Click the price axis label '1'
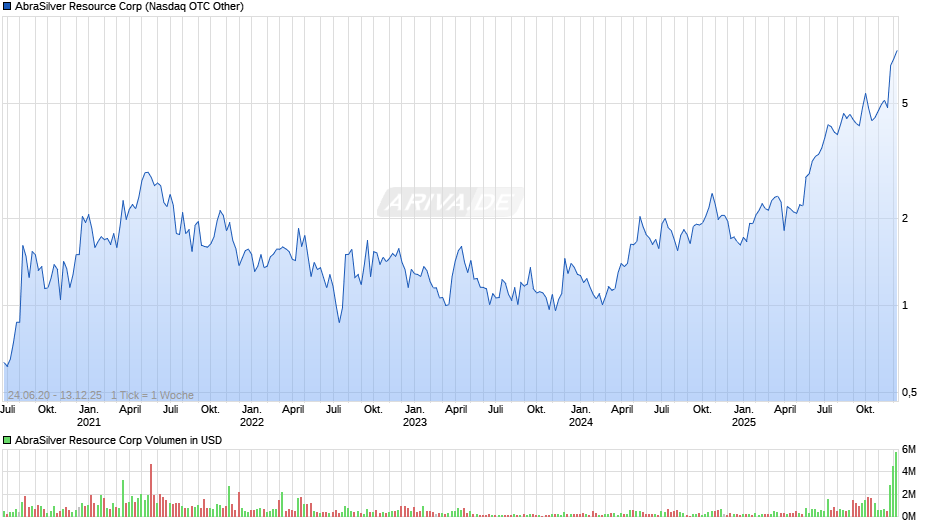Viewport: 940px width, 526px height. [x=905, y=306]
